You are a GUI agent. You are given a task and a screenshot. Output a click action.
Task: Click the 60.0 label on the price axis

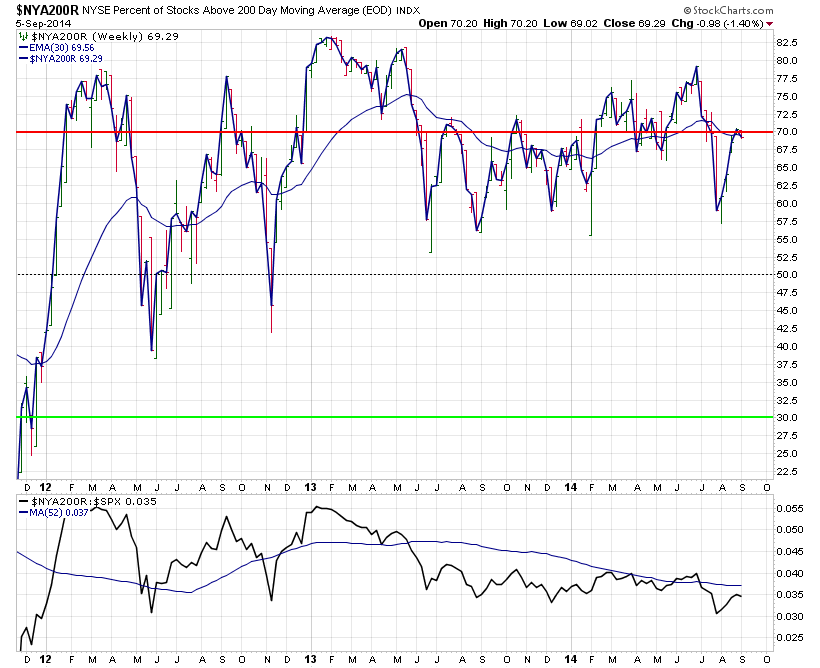(x=787, y=203)
